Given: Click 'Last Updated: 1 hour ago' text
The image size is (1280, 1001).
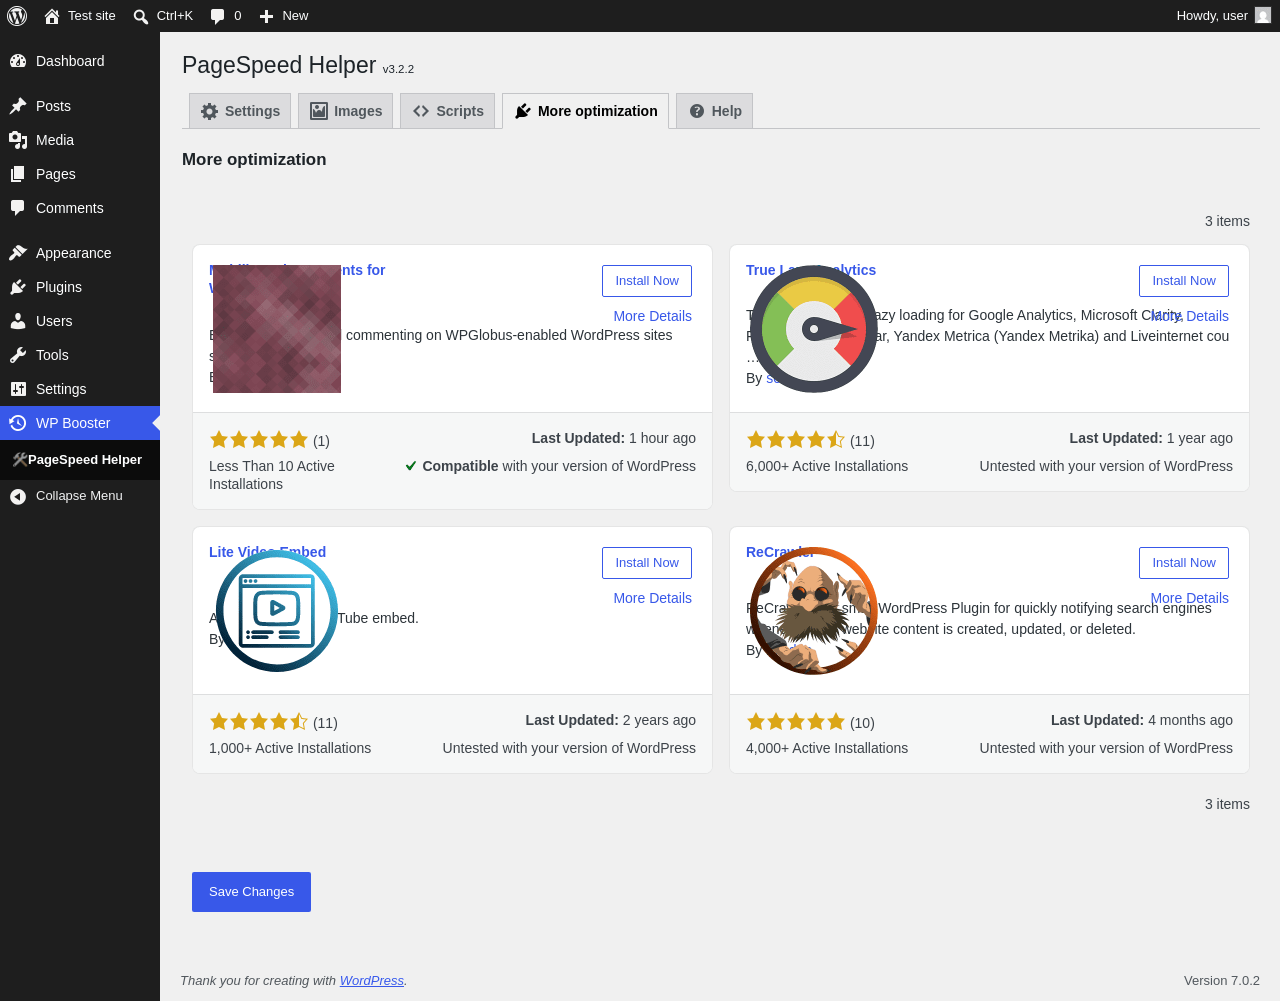Looking at the screenshot, I should (614, 438).
